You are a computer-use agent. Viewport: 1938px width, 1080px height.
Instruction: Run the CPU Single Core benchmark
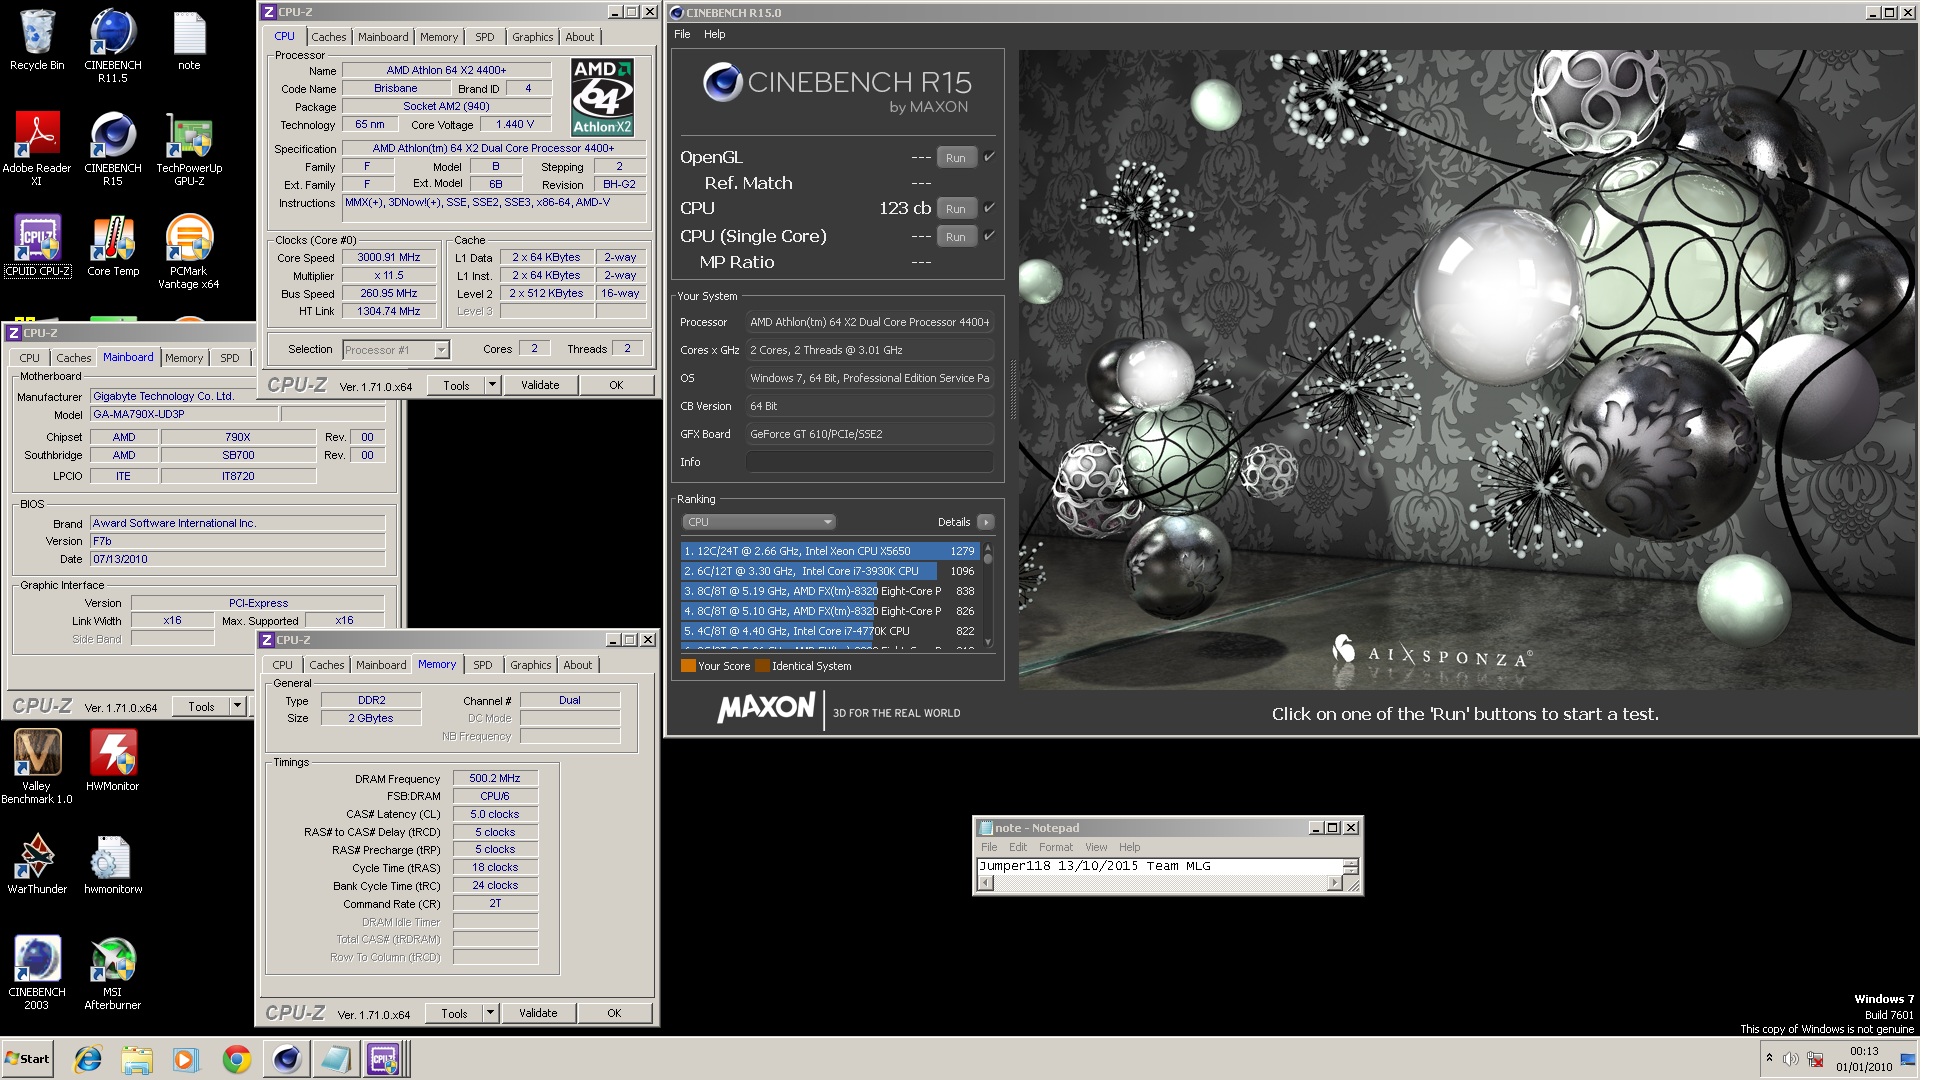click(x=956, y=236)
